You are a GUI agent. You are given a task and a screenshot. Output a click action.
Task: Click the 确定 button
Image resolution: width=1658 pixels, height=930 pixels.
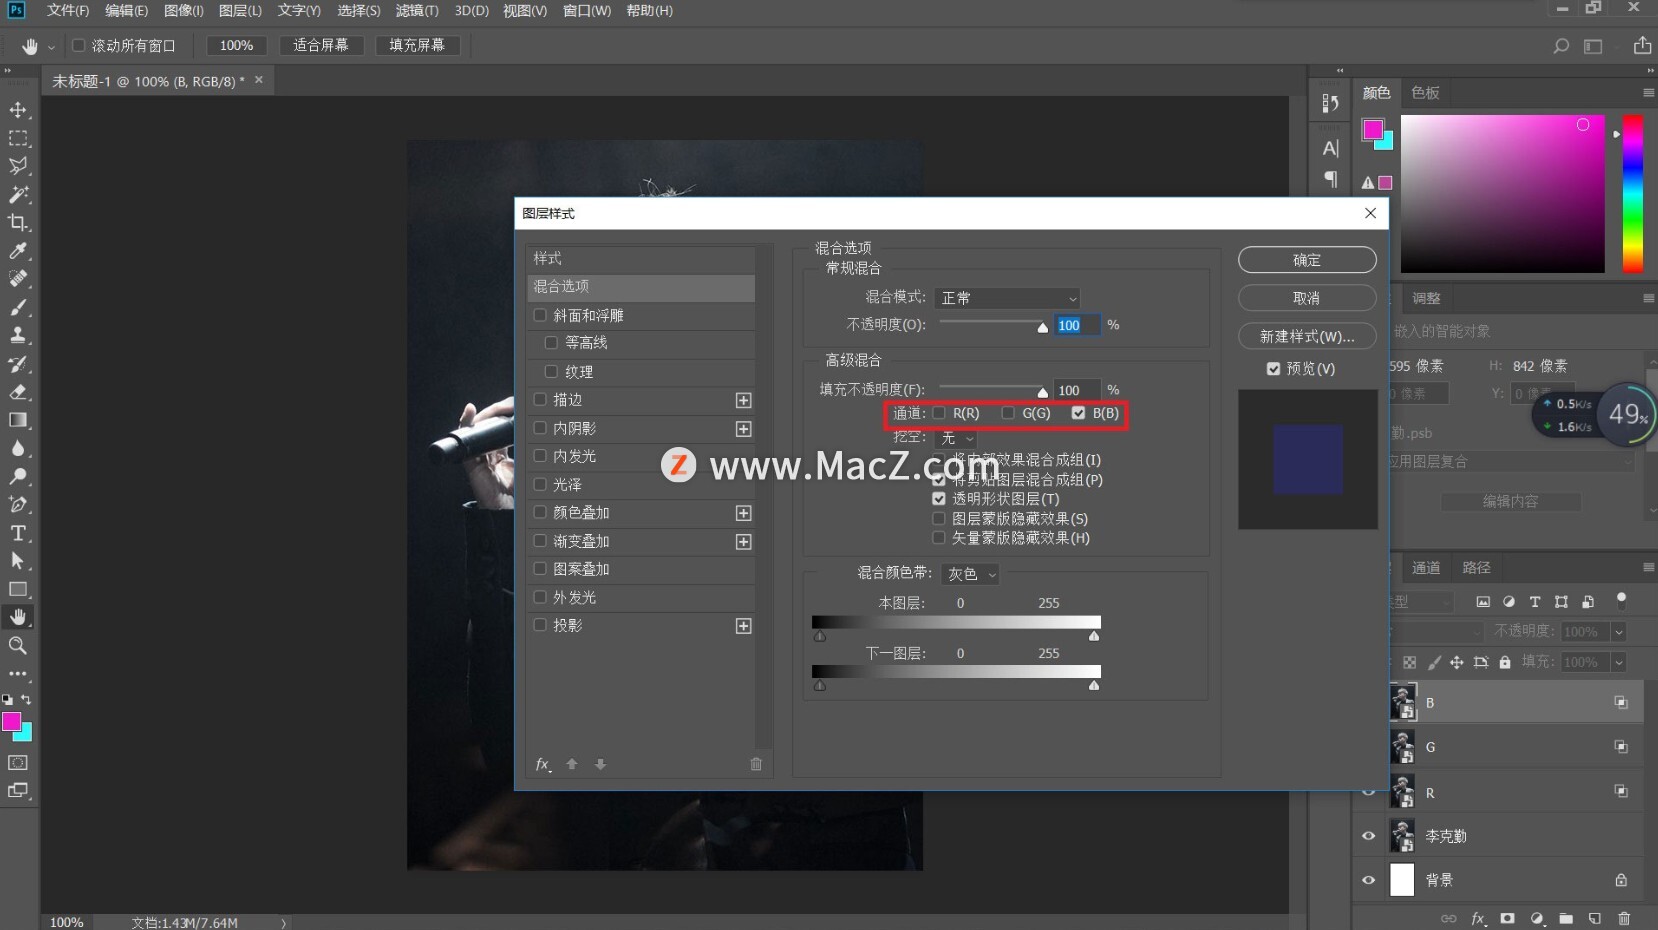pyautogui.click(x=1307, y=260)
